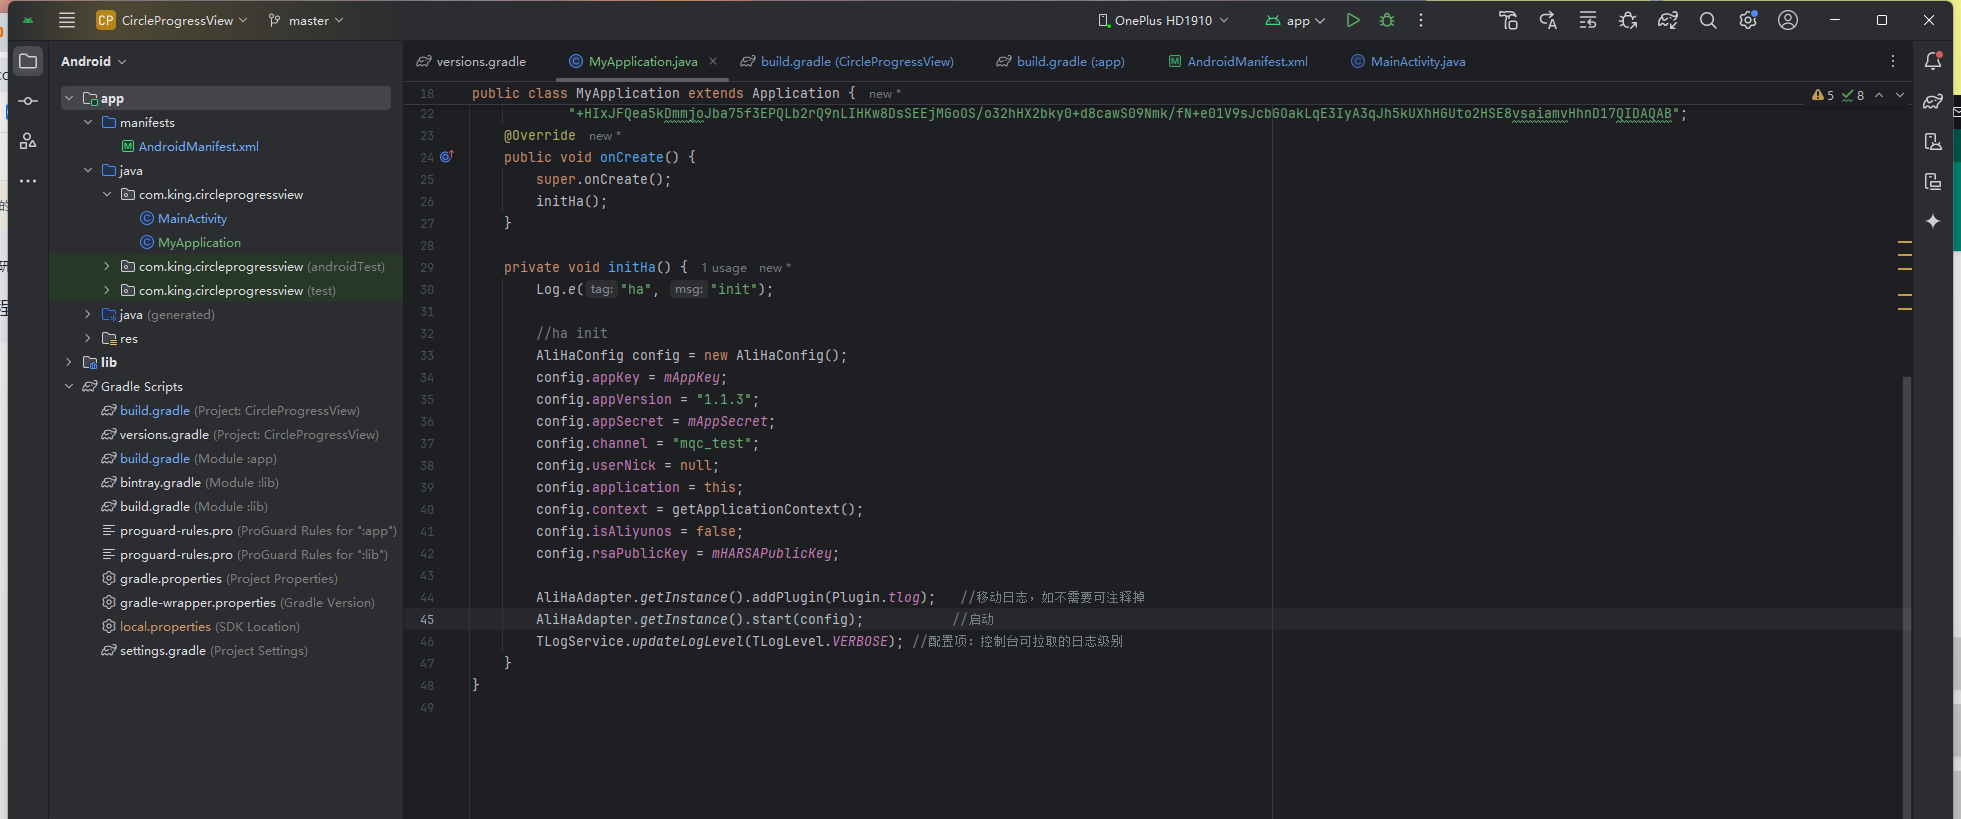The width and height of the screenshot is (1961, 819).
Task: Open IDE settings gear icon
Action: tap(1748, 20)
